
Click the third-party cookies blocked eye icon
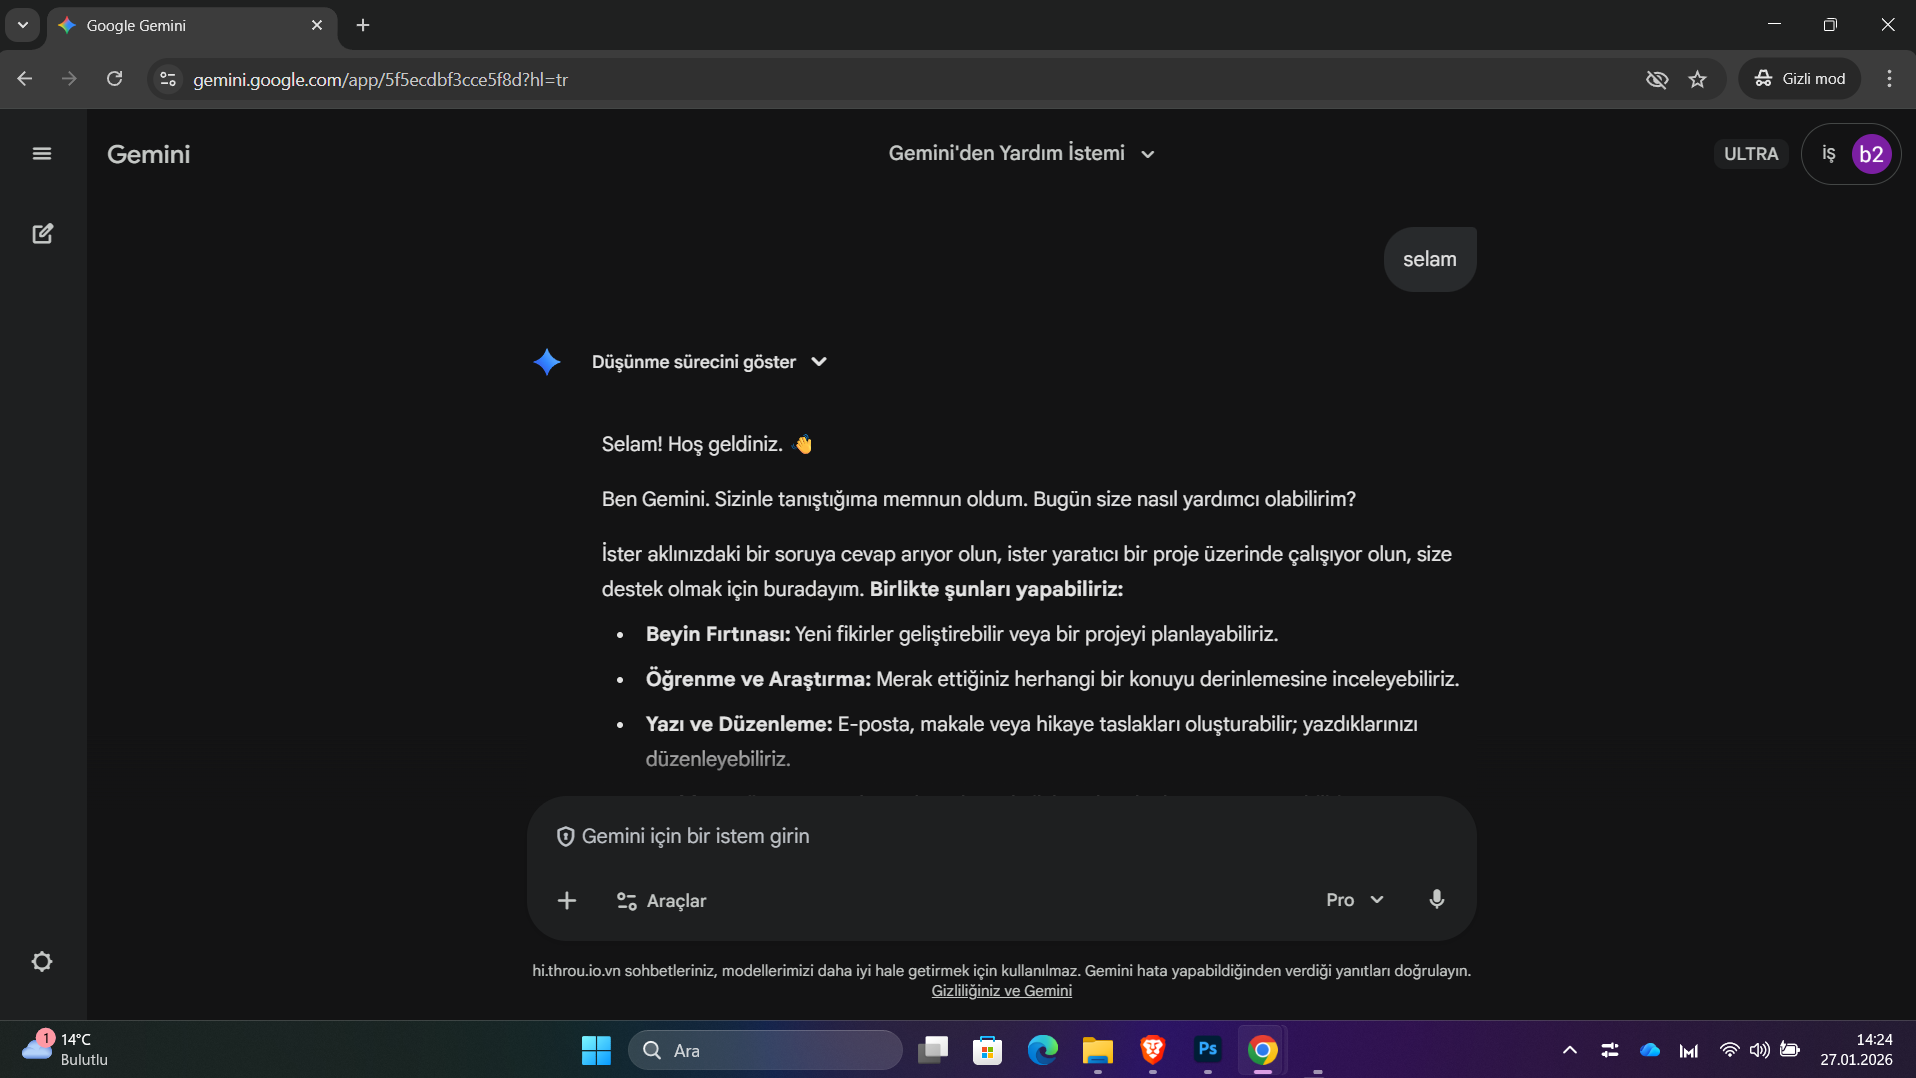1657,79
